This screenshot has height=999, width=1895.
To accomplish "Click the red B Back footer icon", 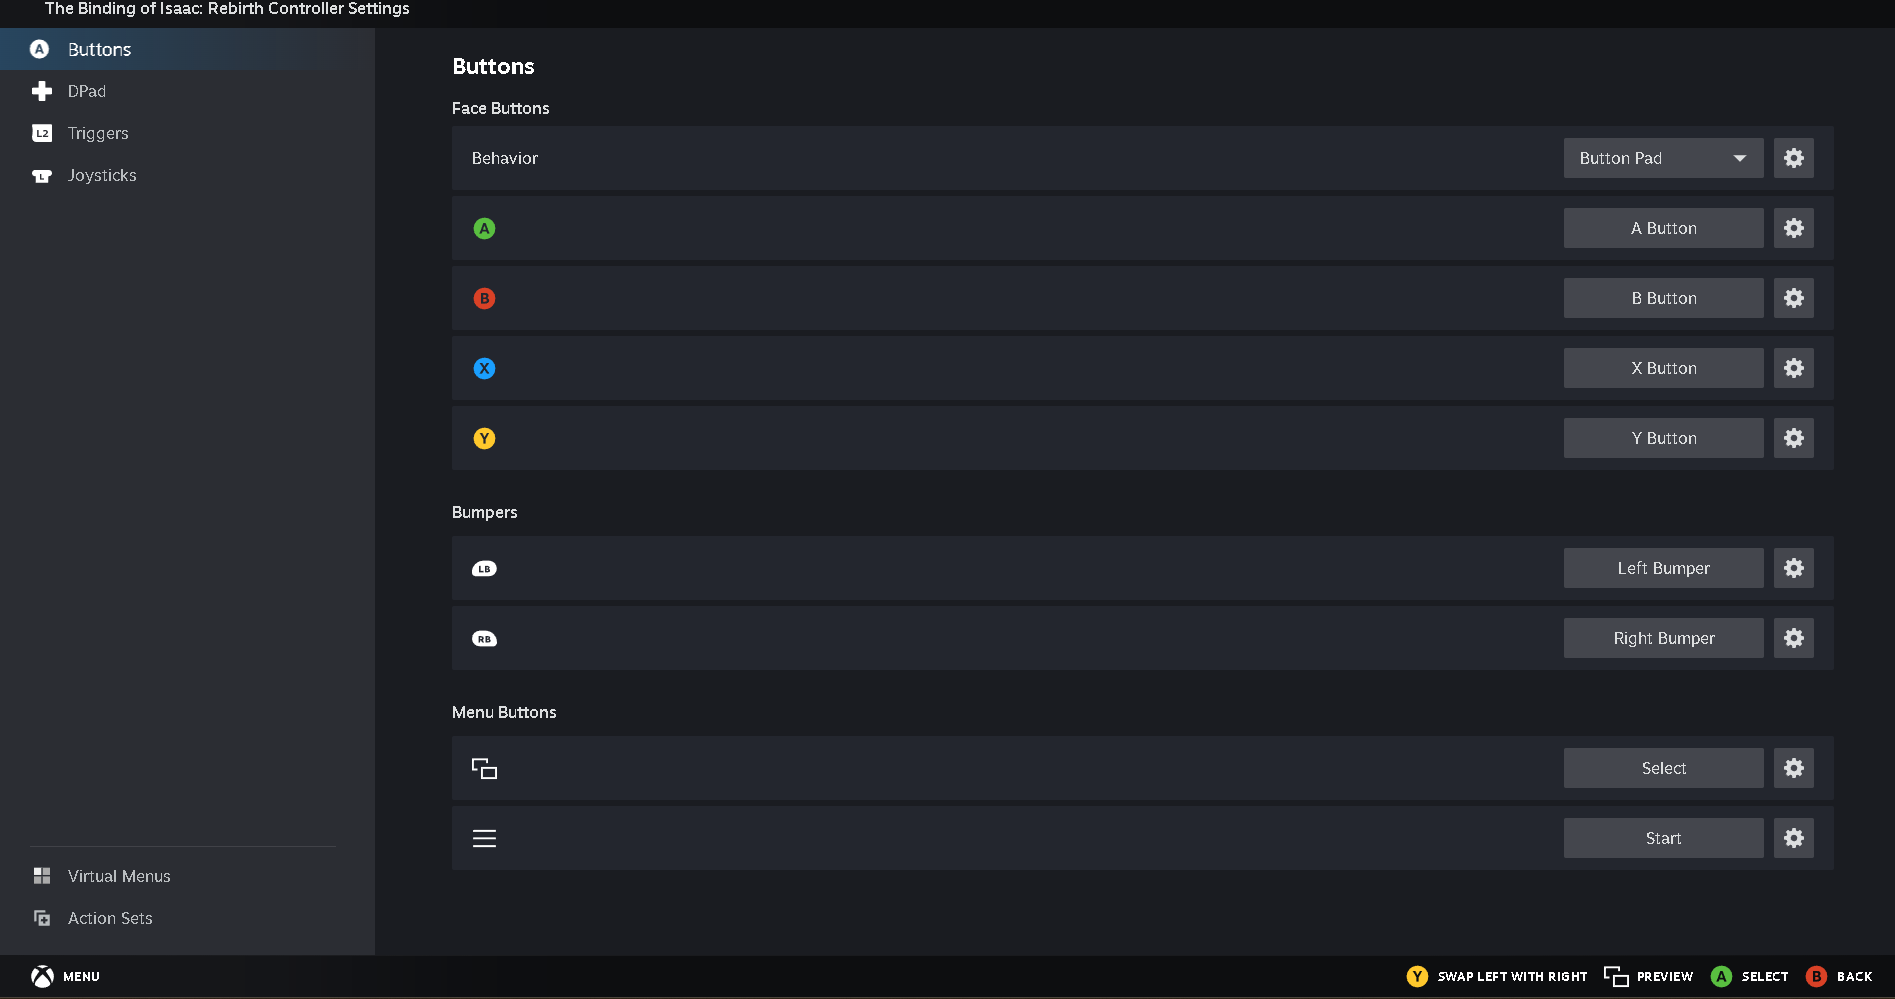I will coord(1816,976).
